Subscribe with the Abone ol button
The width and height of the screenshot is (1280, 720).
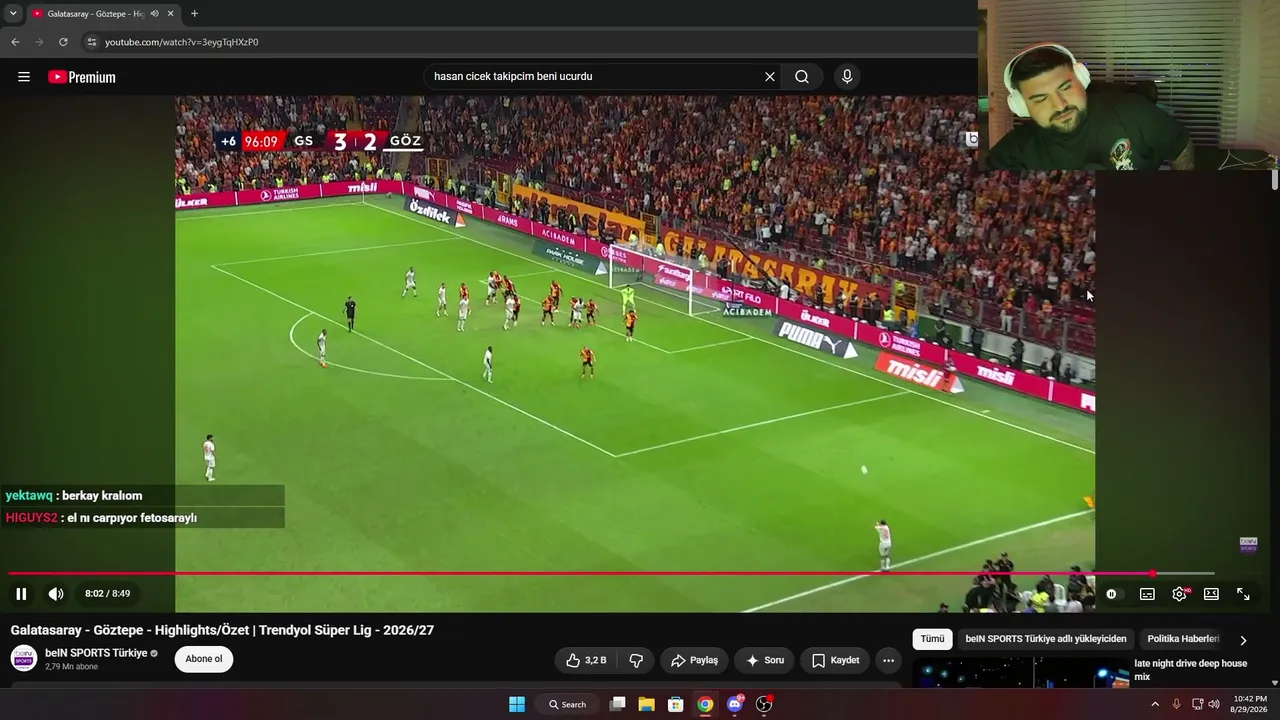[x=204, y=659]
